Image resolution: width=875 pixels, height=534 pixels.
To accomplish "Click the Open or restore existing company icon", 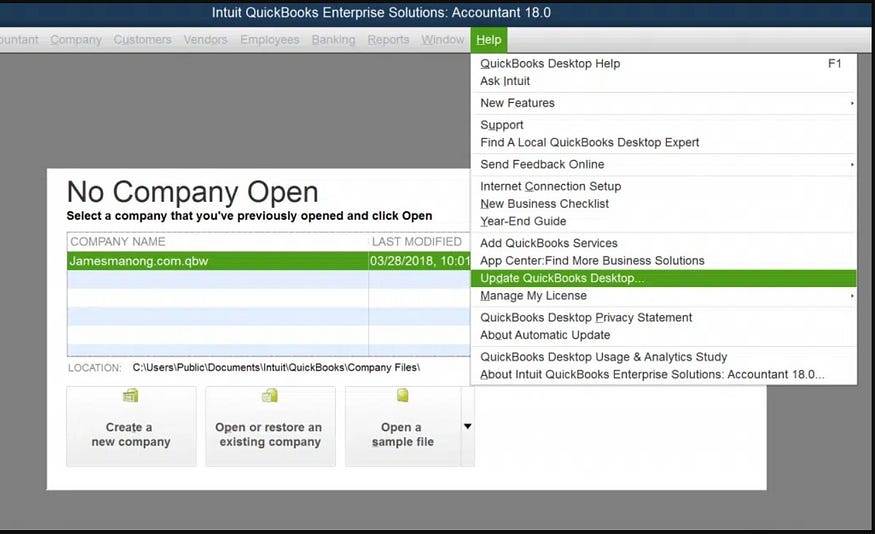I will coord(270,396).
